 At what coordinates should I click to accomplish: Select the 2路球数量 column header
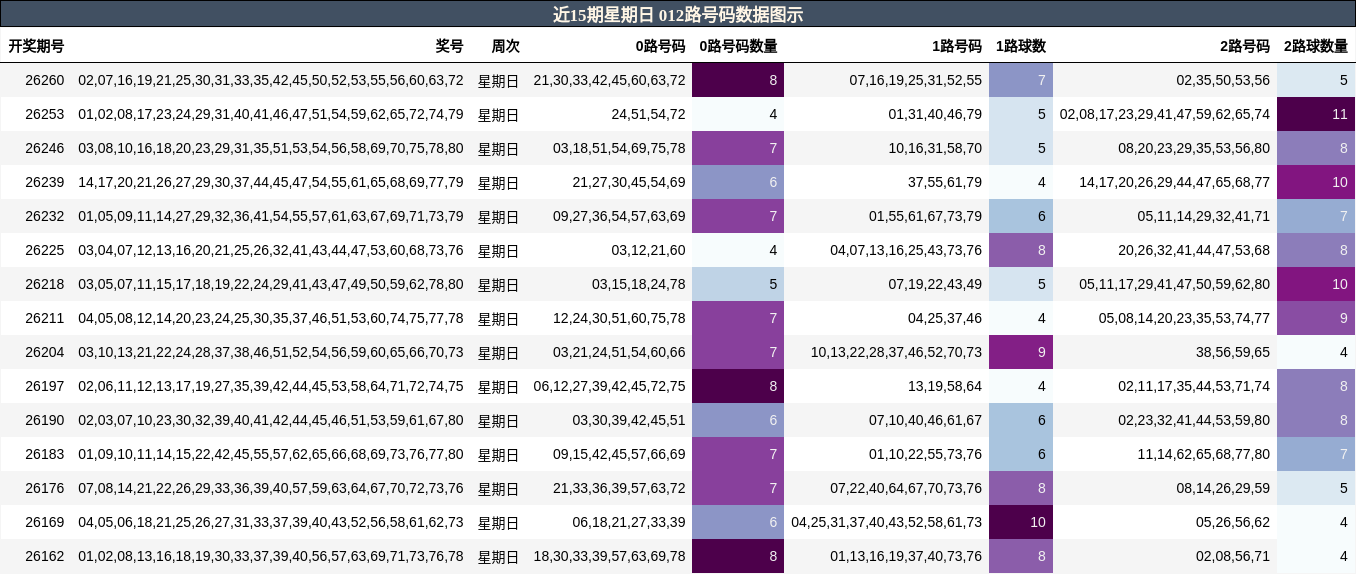coord(1316,46)
